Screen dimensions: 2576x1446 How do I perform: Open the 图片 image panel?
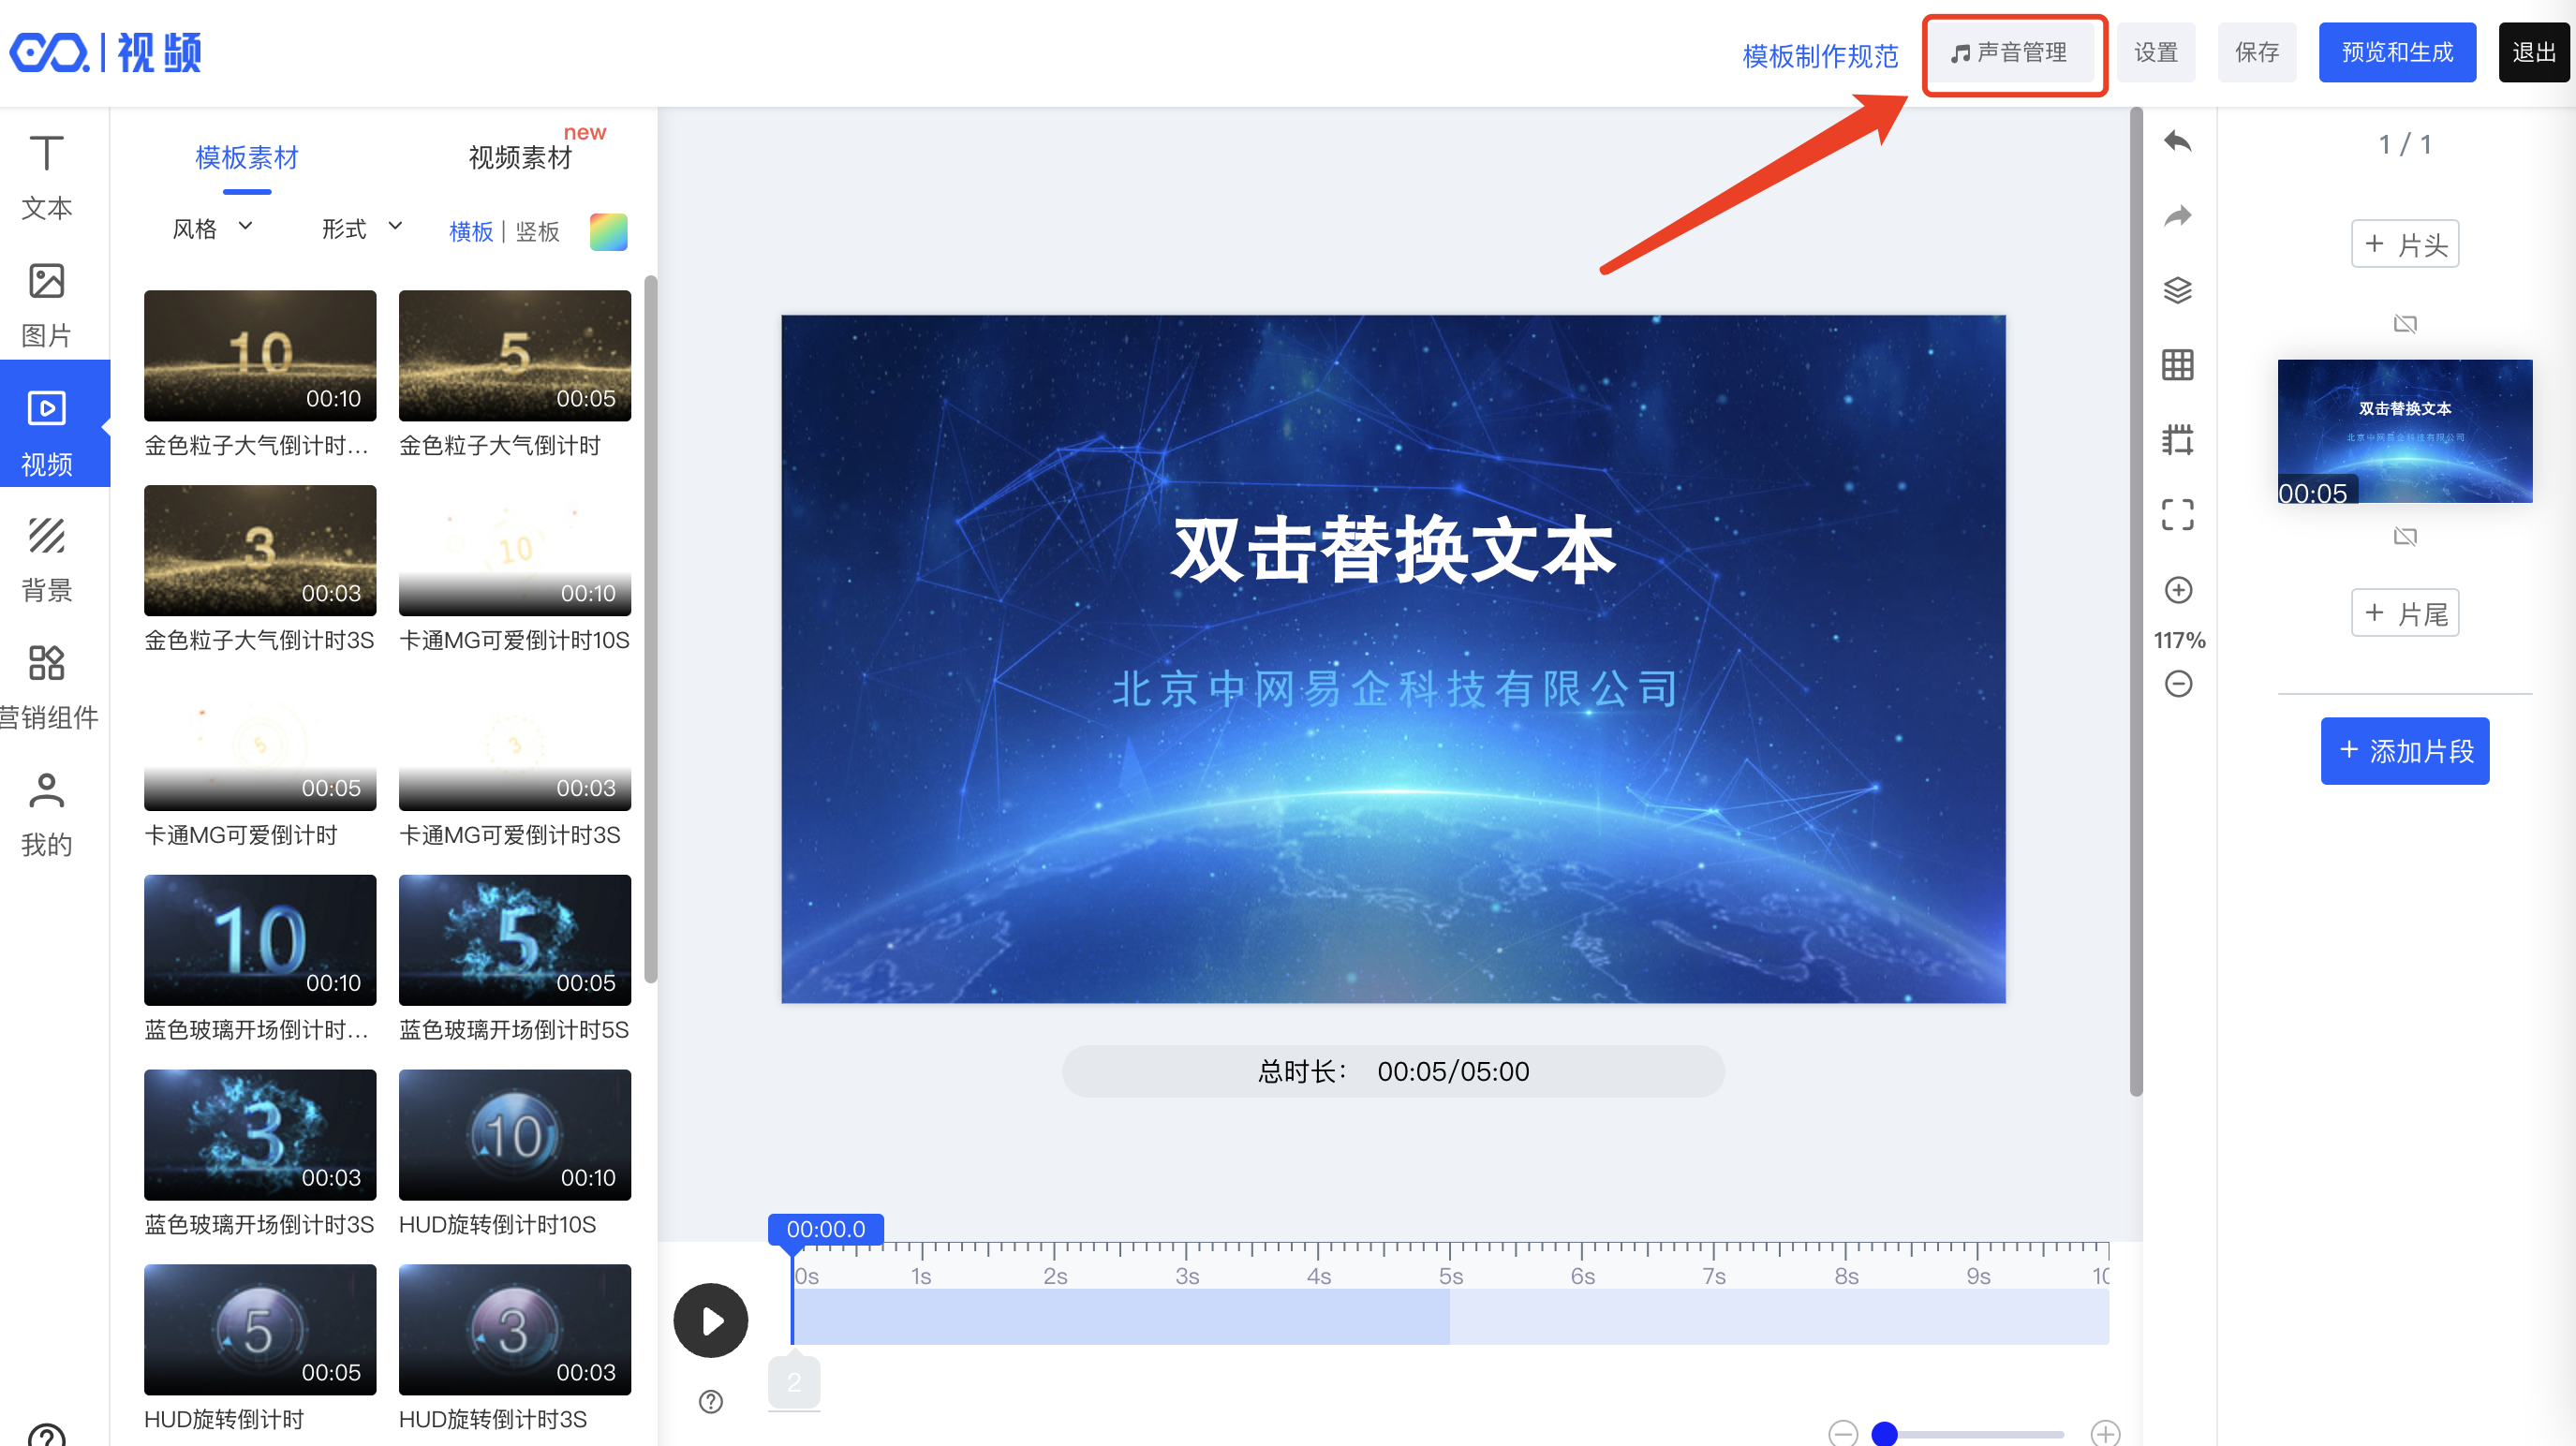tap(46, 305)
